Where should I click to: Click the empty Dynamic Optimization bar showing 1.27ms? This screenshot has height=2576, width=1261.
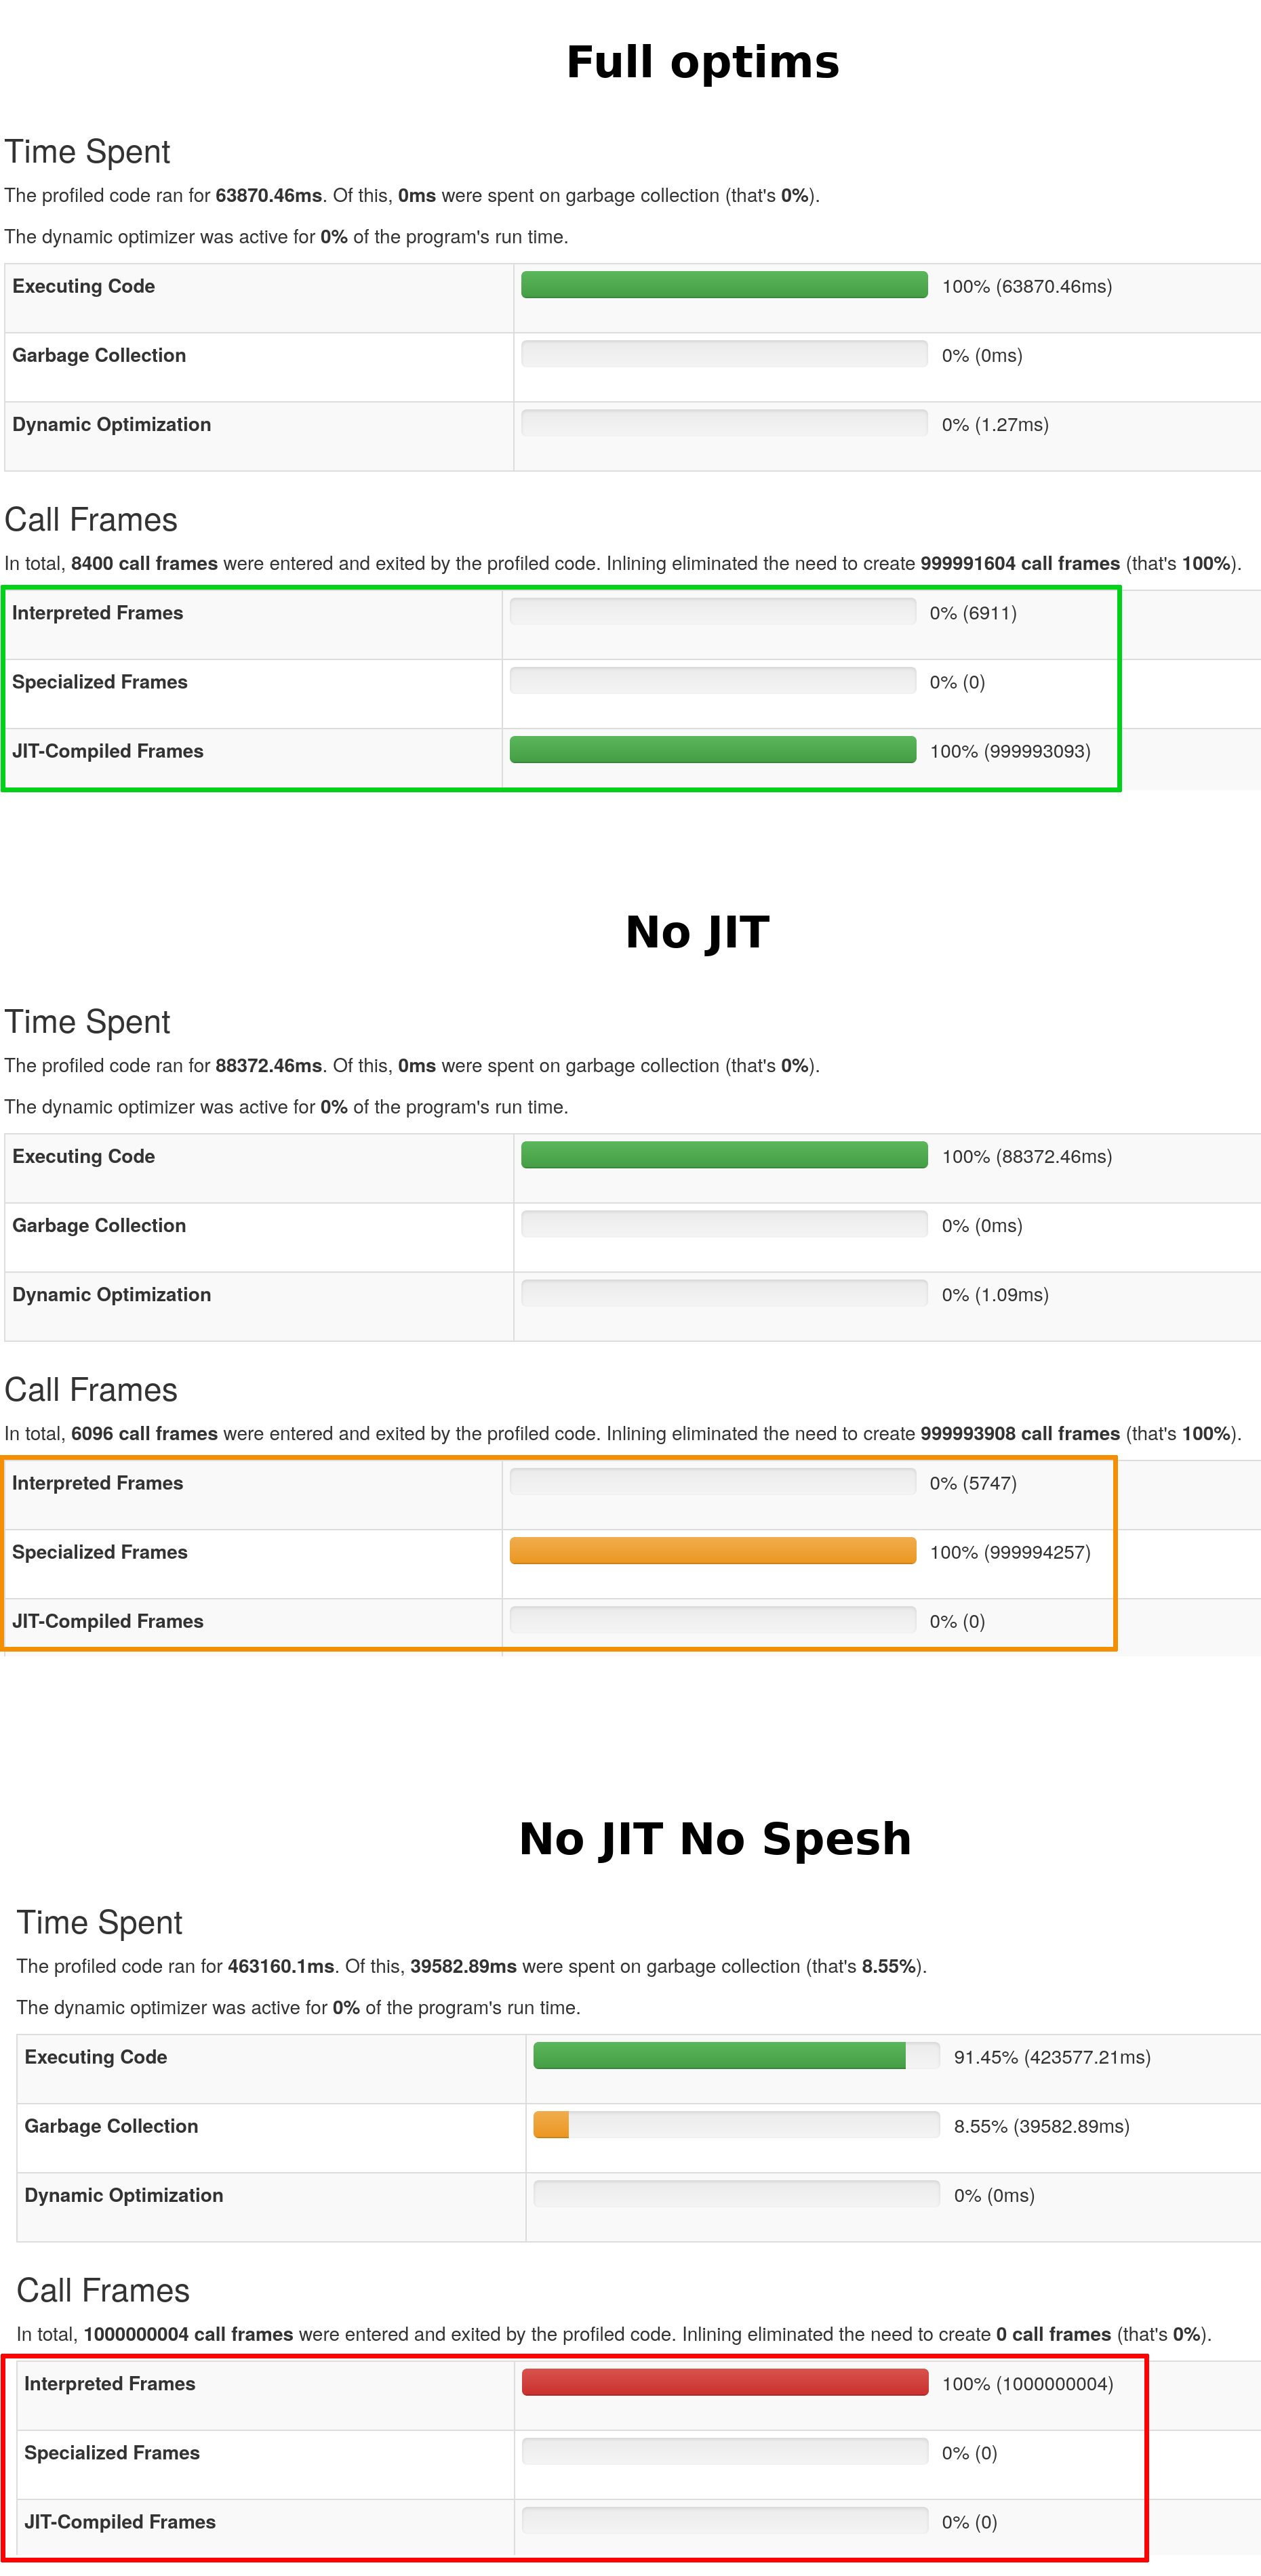coord(724,423)
